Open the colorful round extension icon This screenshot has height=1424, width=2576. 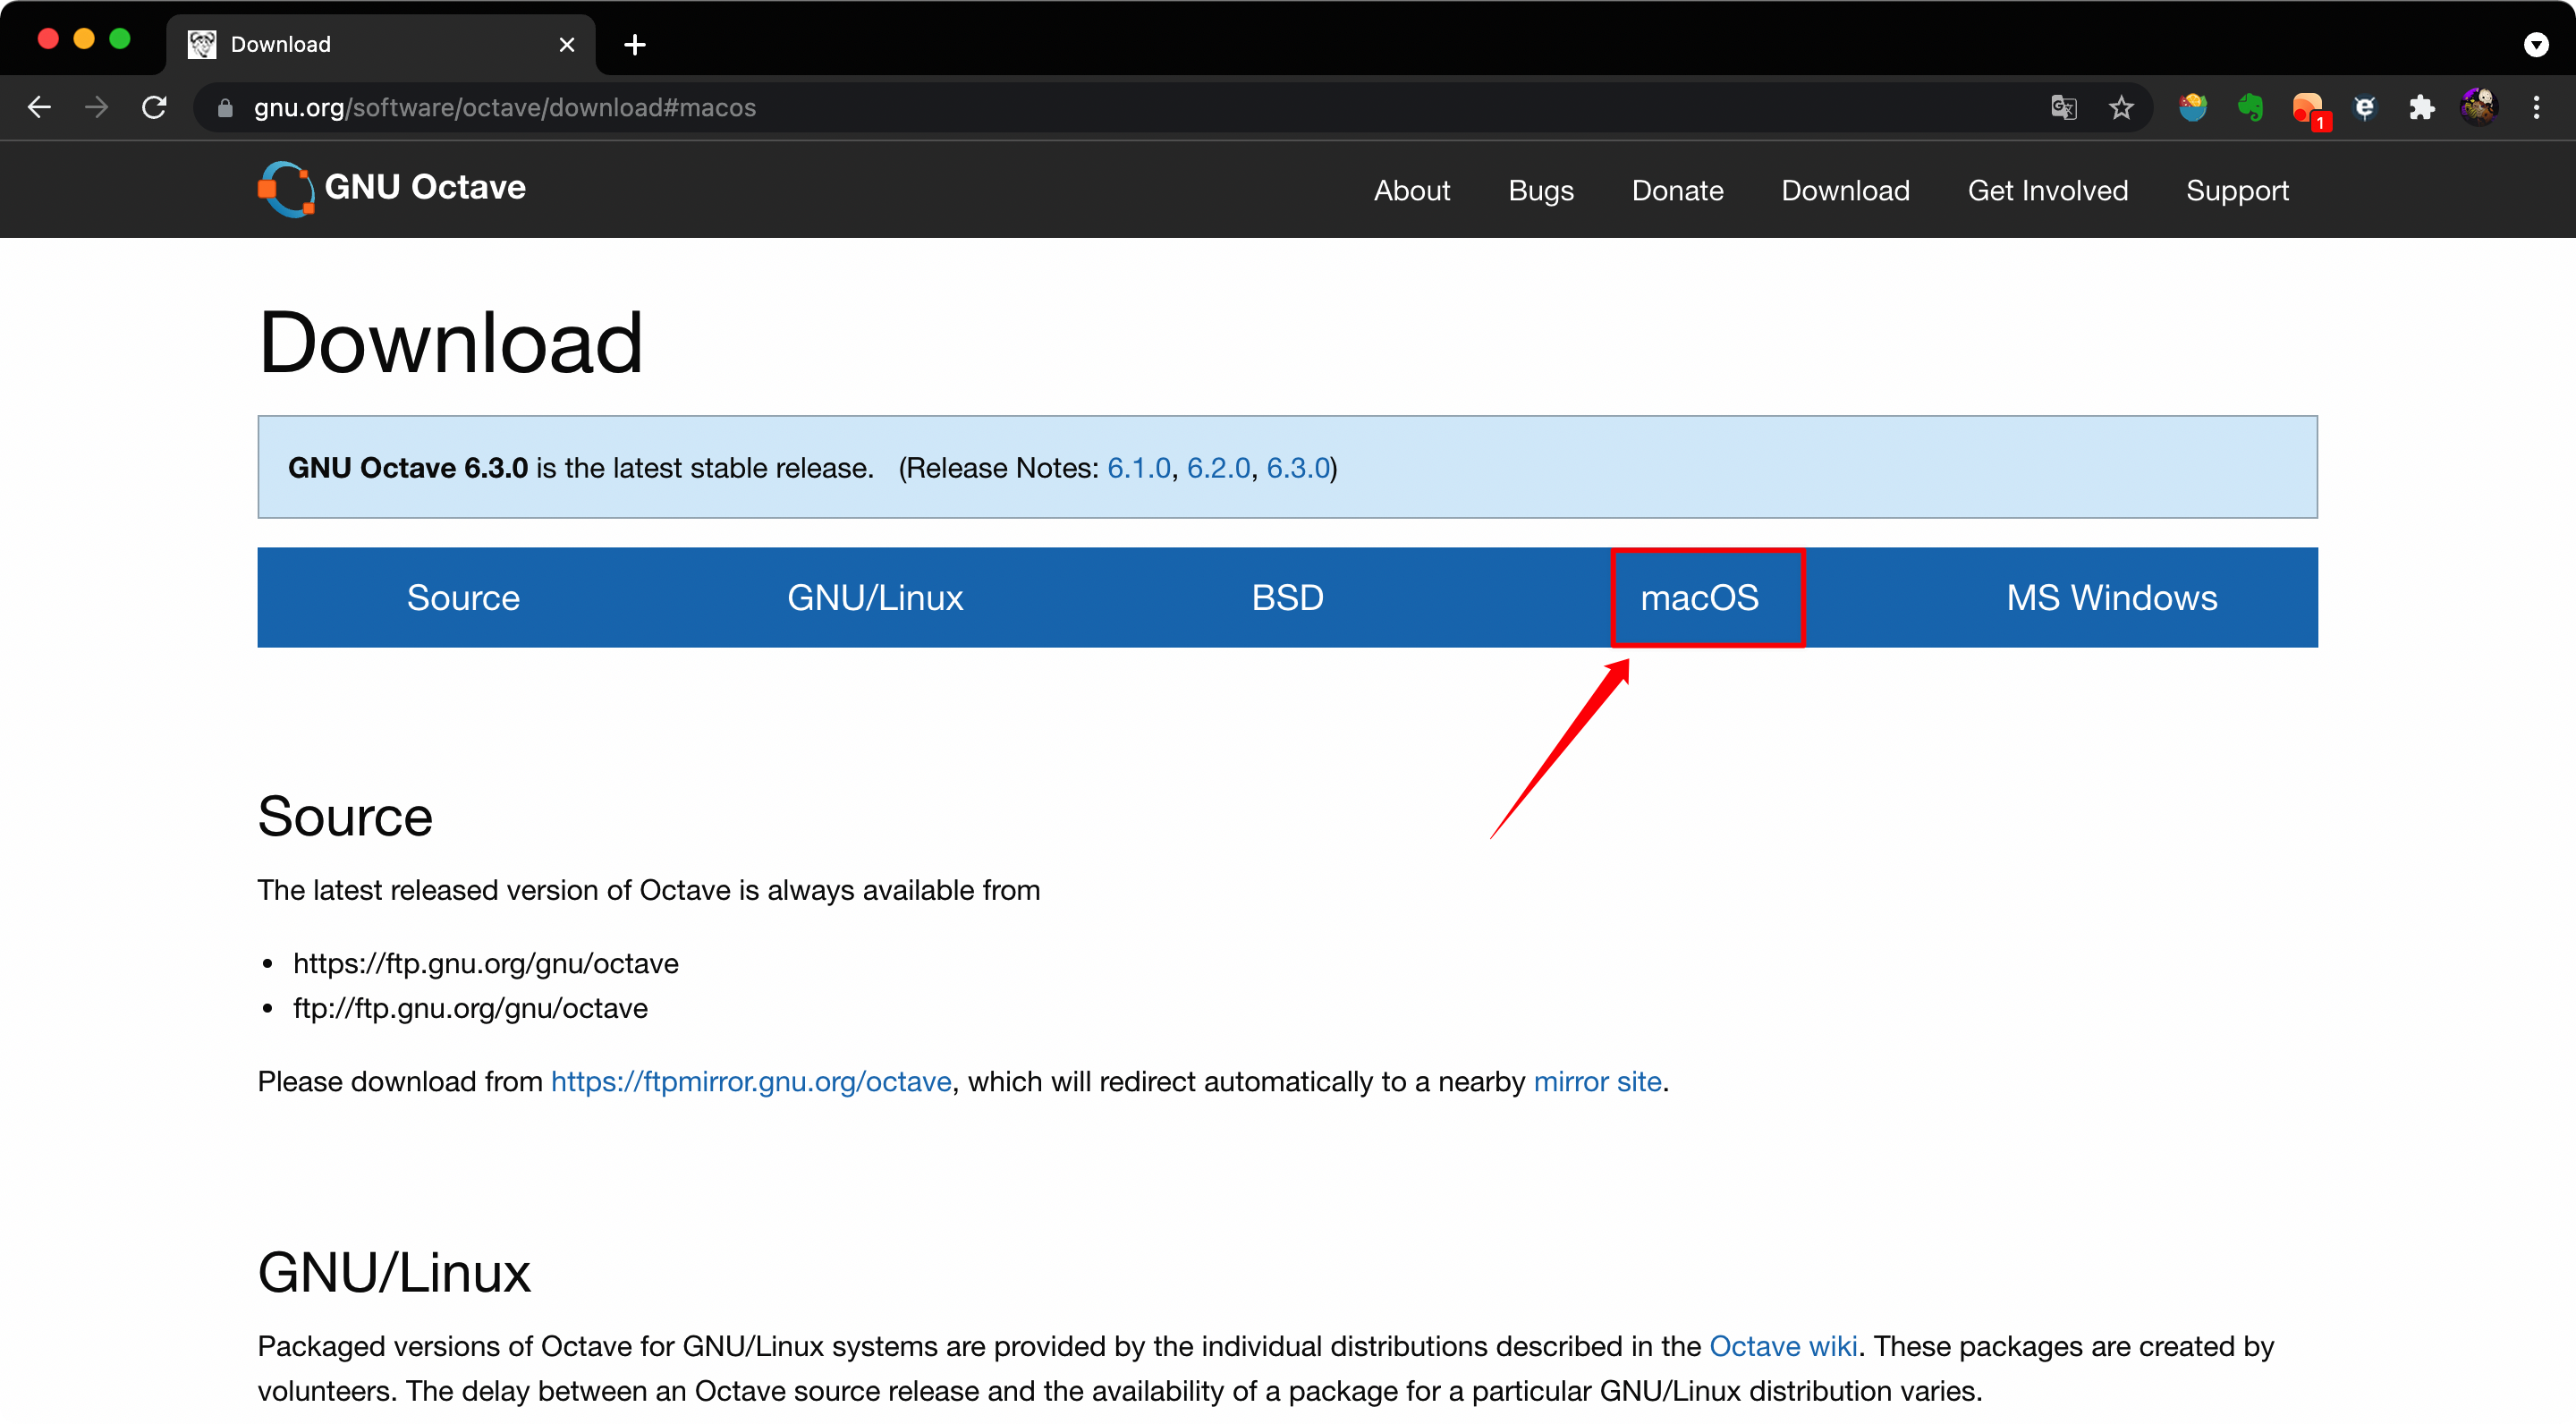pos(2193,107)
